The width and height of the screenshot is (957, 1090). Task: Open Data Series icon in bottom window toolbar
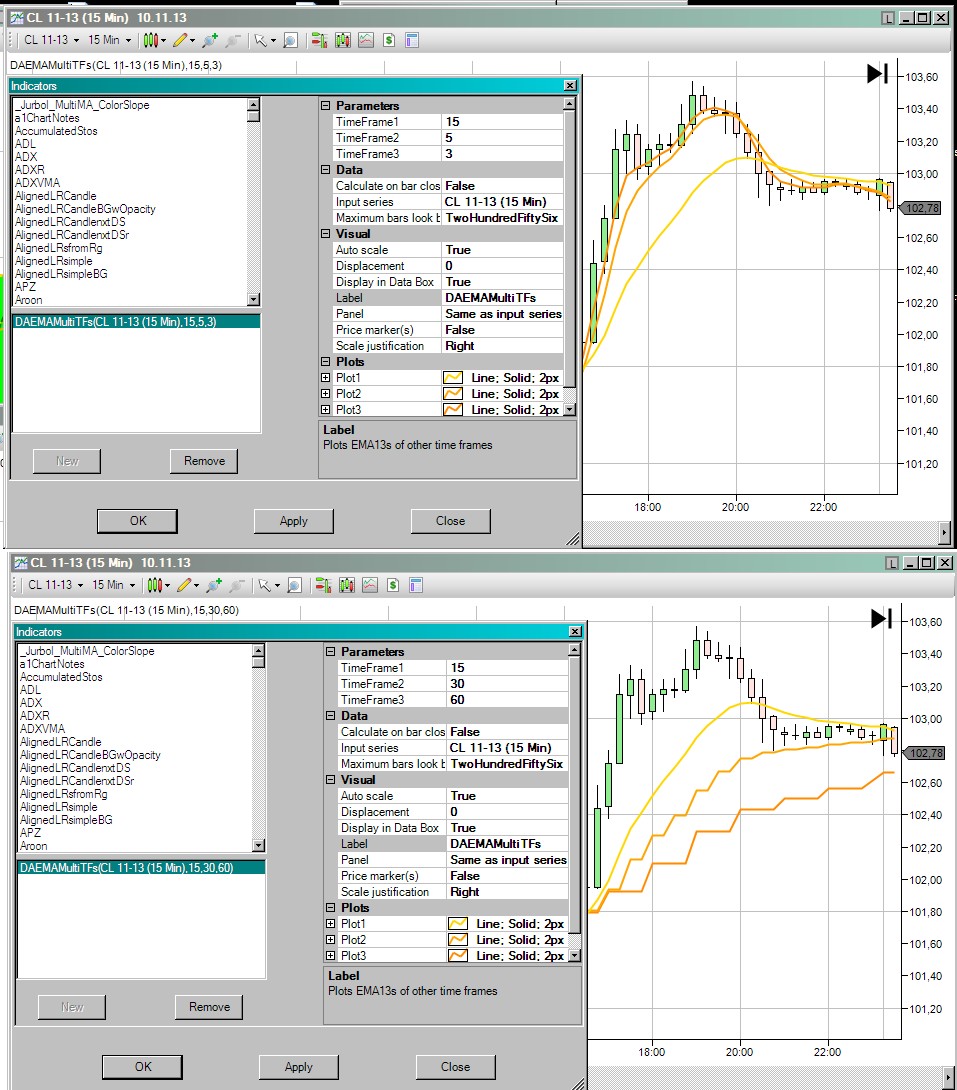pos(347,585)
